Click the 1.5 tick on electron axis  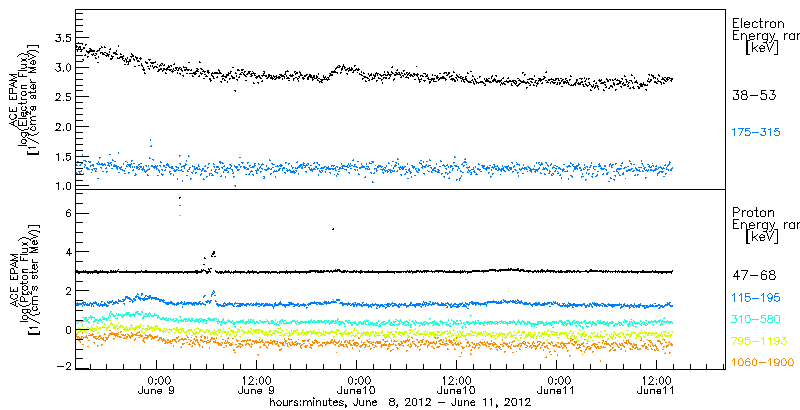(x=61, y=157)
